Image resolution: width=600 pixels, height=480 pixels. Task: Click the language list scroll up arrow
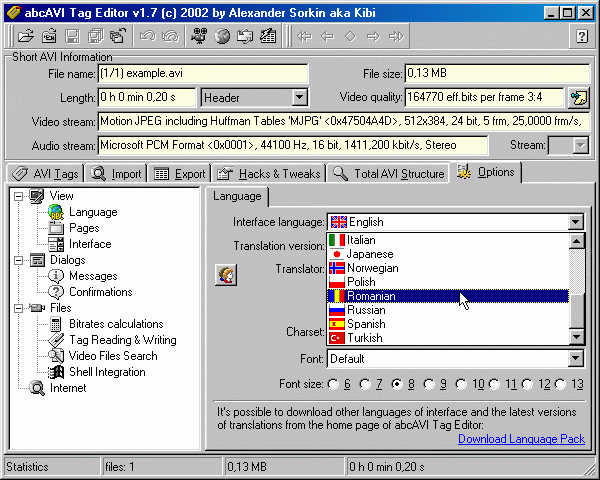tap(576, 241)
